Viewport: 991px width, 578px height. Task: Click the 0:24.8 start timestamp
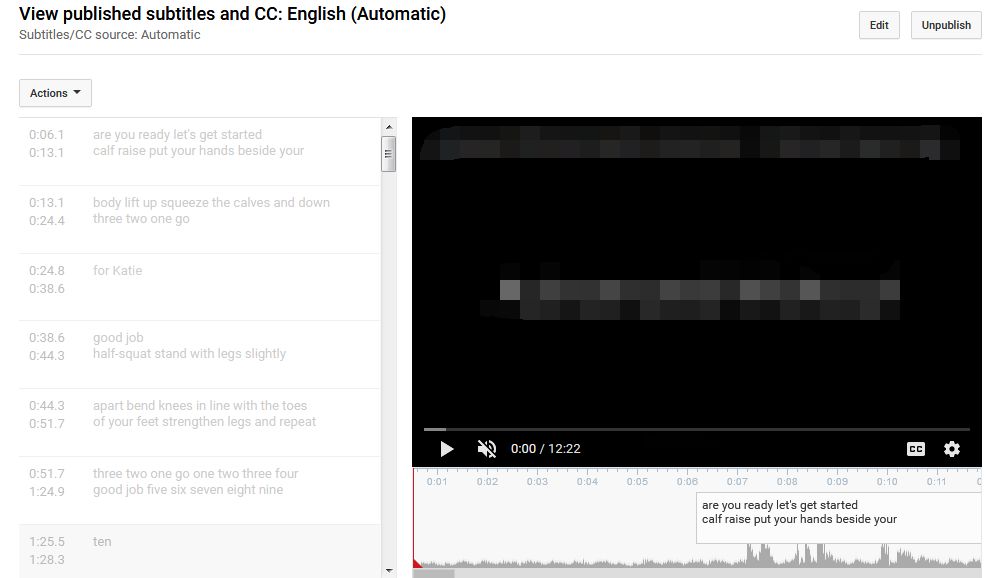(x=47, y=270)
